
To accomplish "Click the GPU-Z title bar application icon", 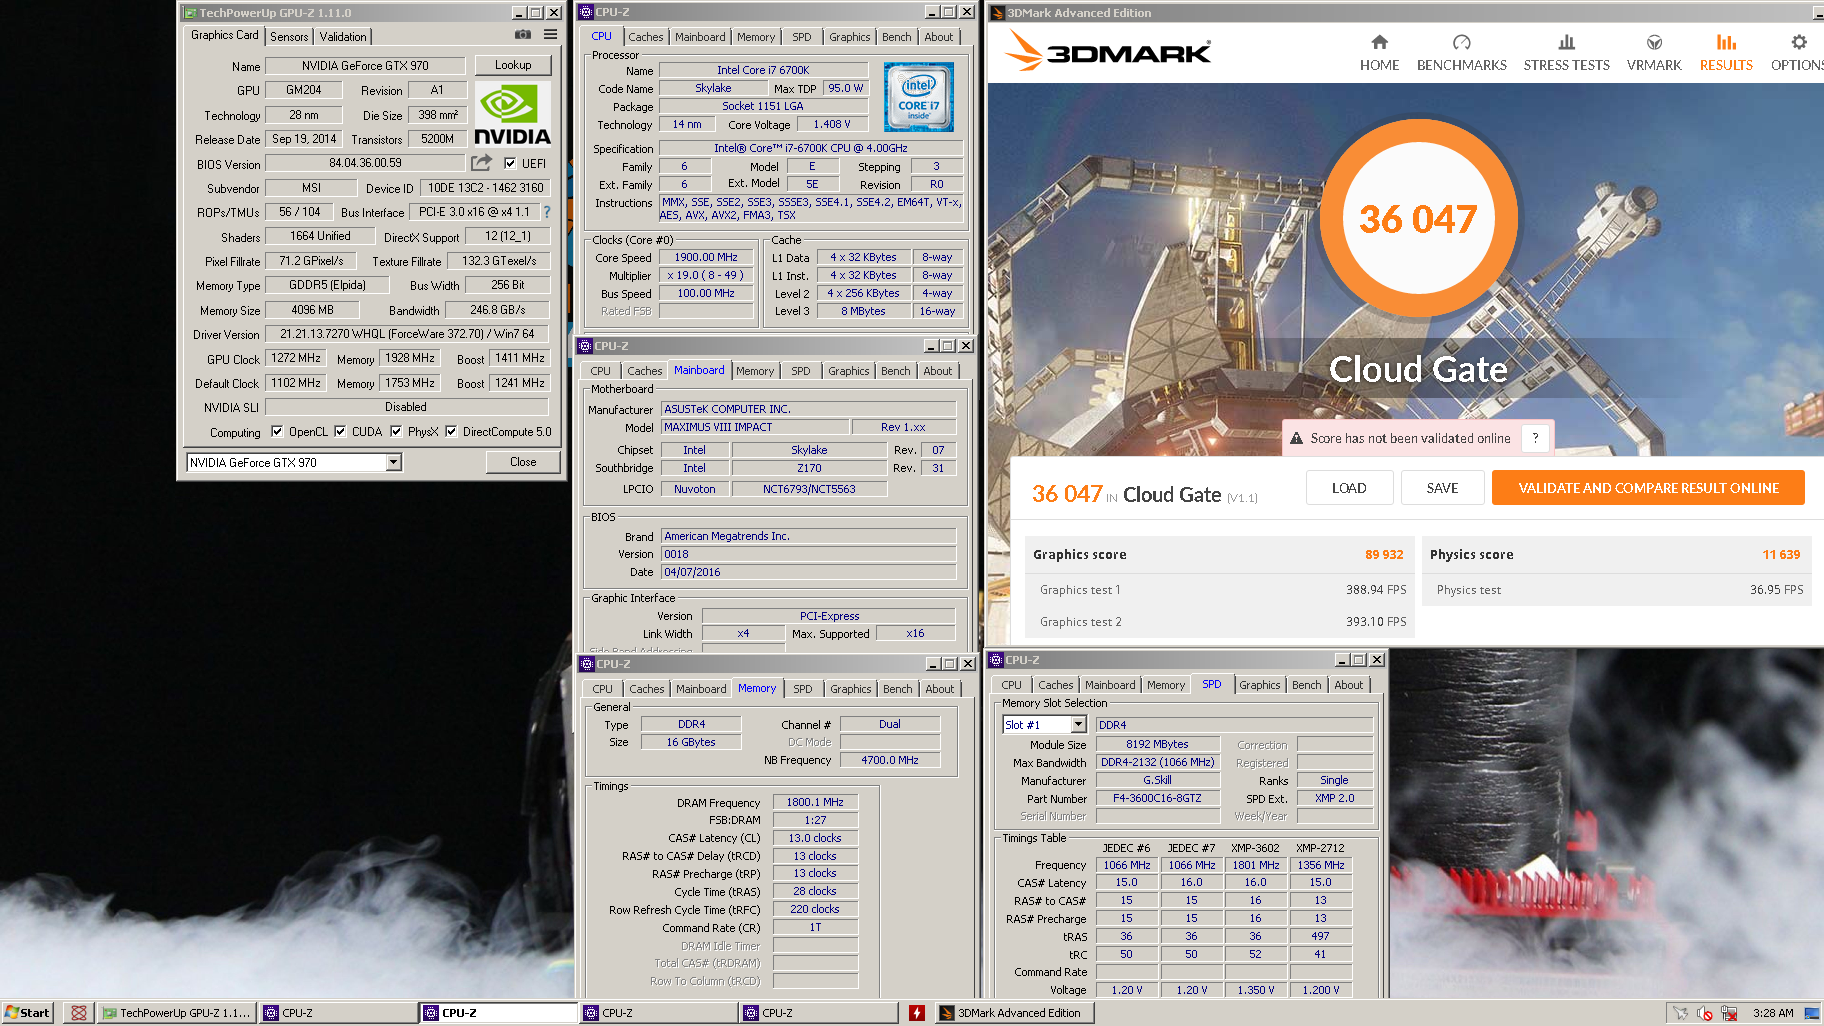I will click(x=189, y=13).
